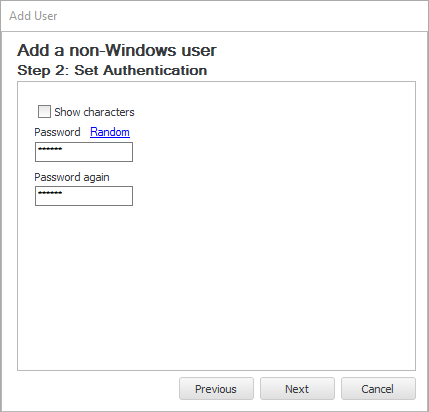This screenshot has height=412, width=429.
Task: Proceed using the Next button
Action: (297, 389)
